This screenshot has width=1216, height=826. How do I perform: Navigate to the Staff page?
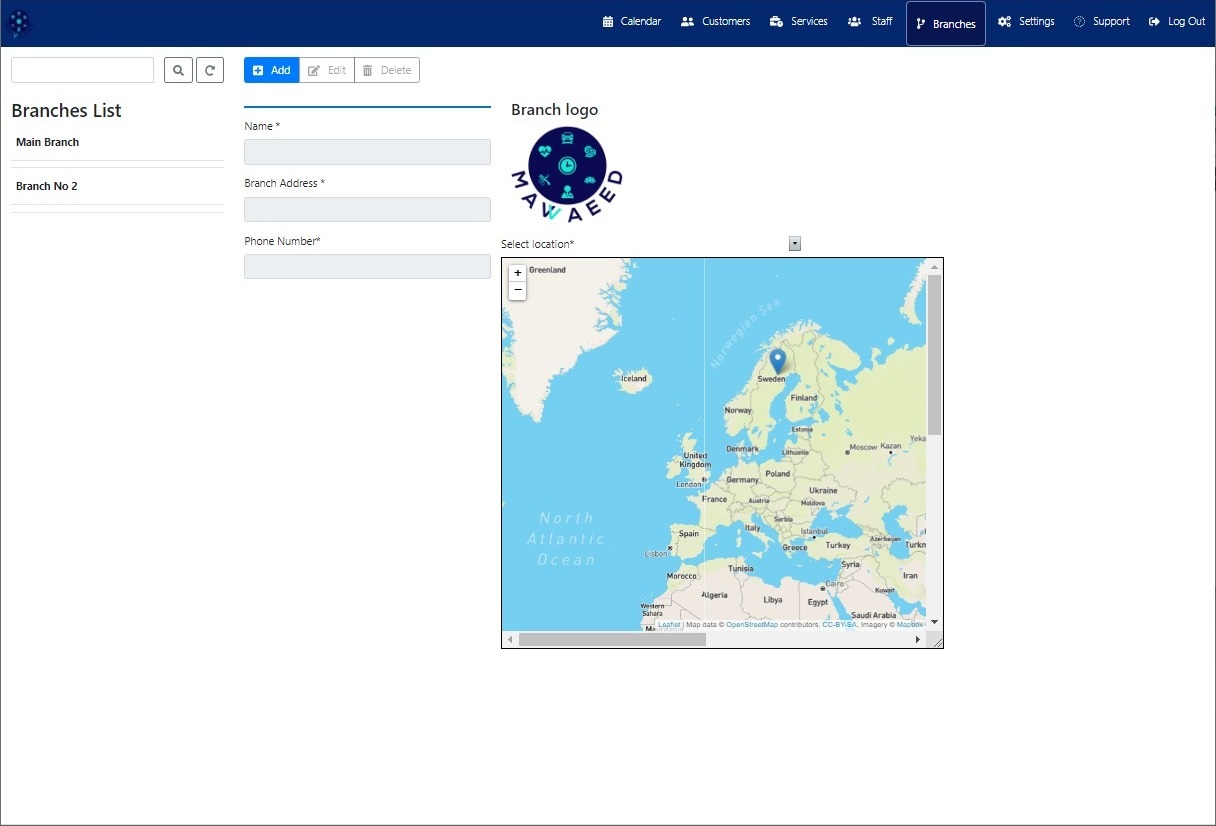[x=870, y=22]
